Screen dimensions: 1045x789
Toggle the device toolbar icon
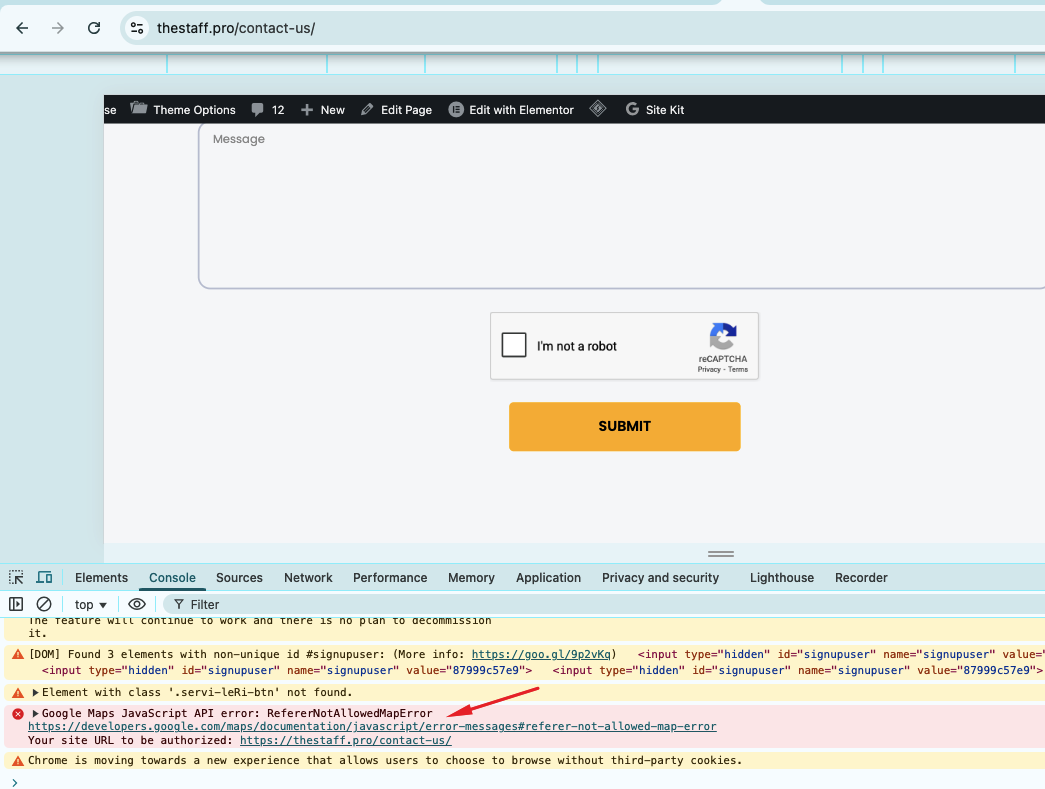click(x=45, y=577)
